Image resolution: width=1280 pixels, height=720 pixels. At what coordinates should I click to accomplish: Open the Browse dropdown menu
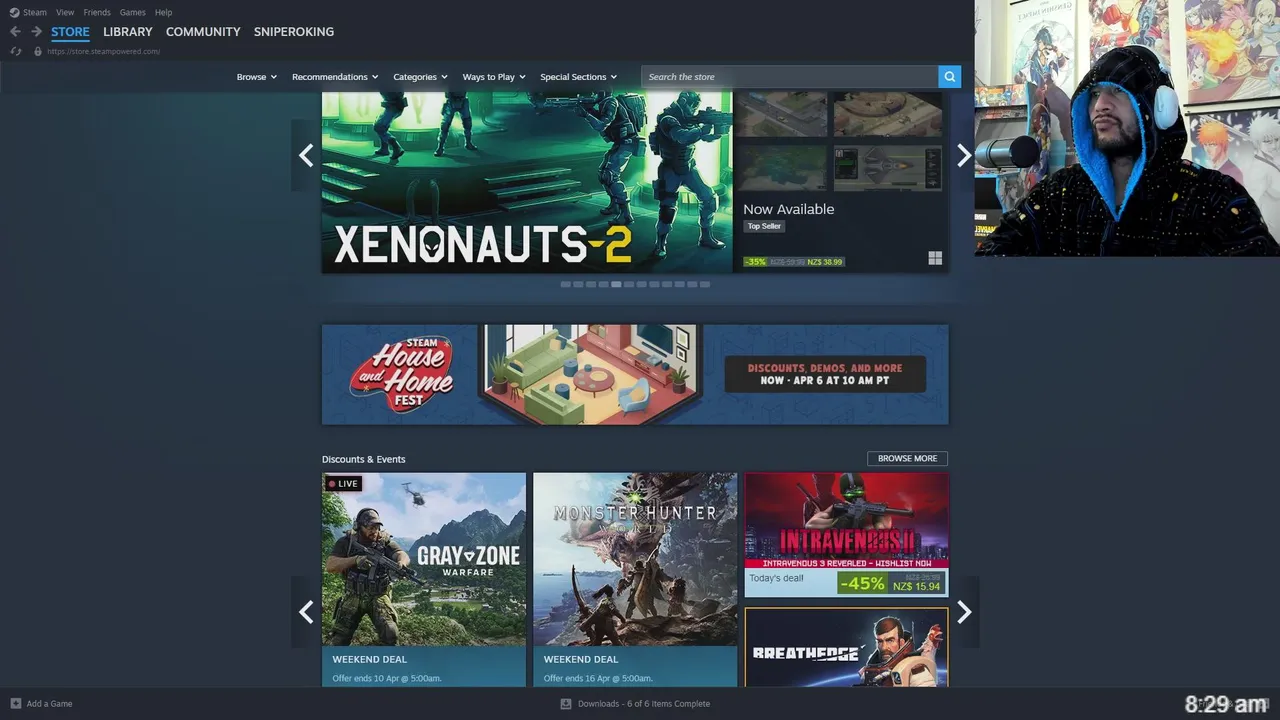coord(257,77)
